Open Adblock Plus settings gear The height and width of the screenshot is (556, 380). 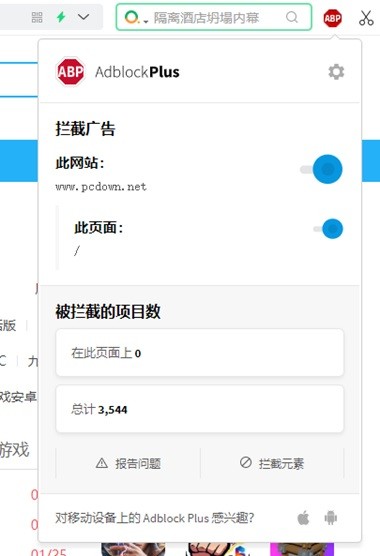[x=336, y=72]
